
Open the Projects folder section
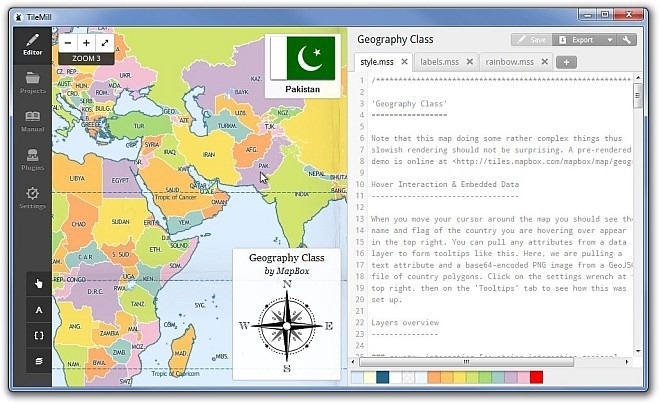tap(32, 83)
